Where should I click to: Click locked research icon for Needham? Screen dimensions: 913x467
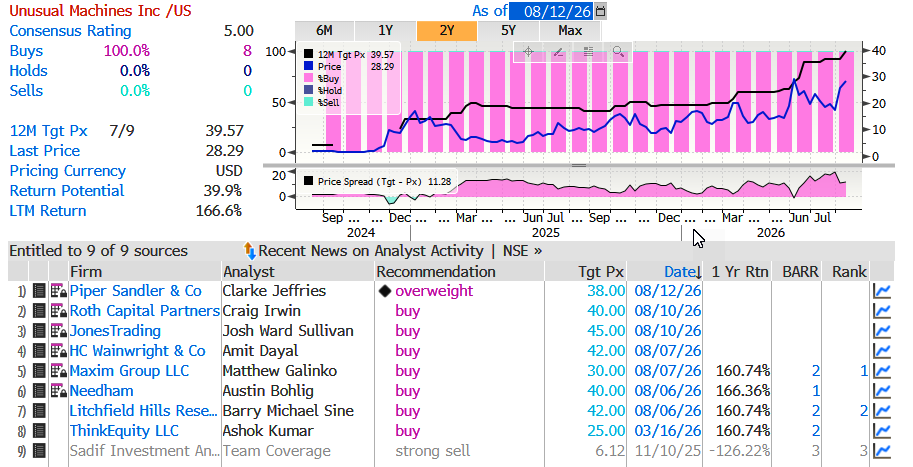[x=59, y=391]
